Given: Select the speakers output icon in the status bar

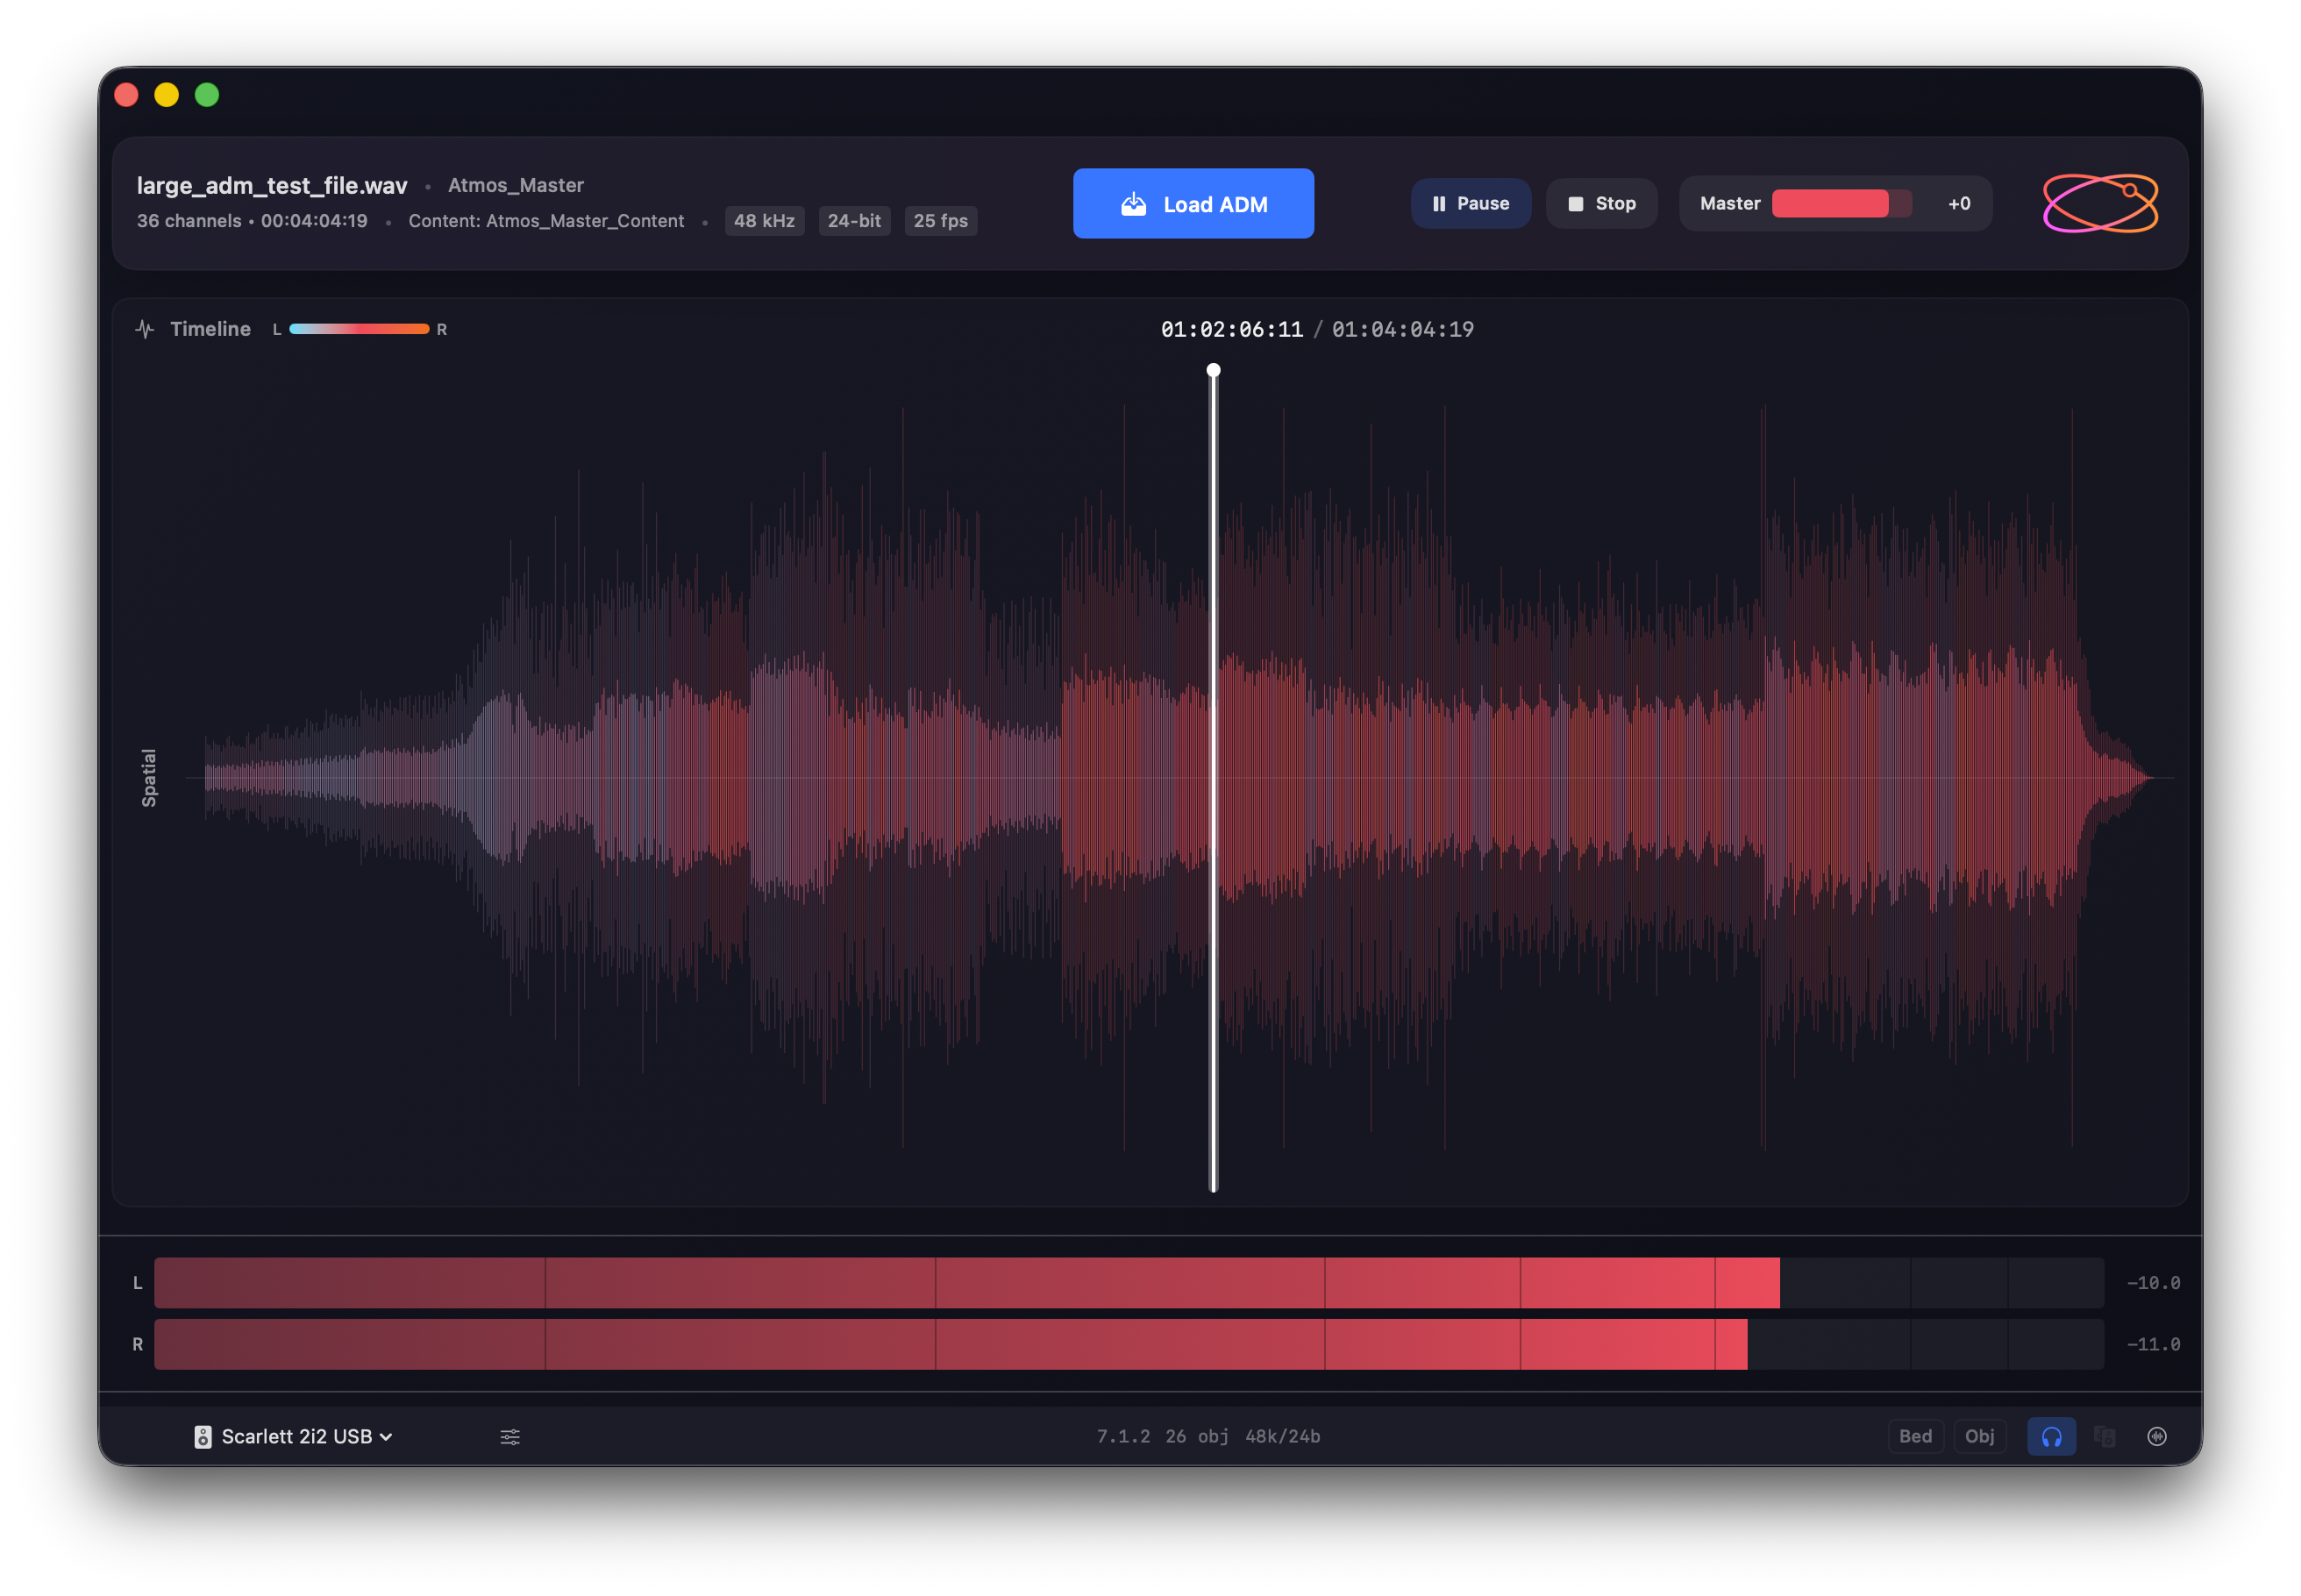Looking at the screenshot, I should (x=2104, y=1436).
